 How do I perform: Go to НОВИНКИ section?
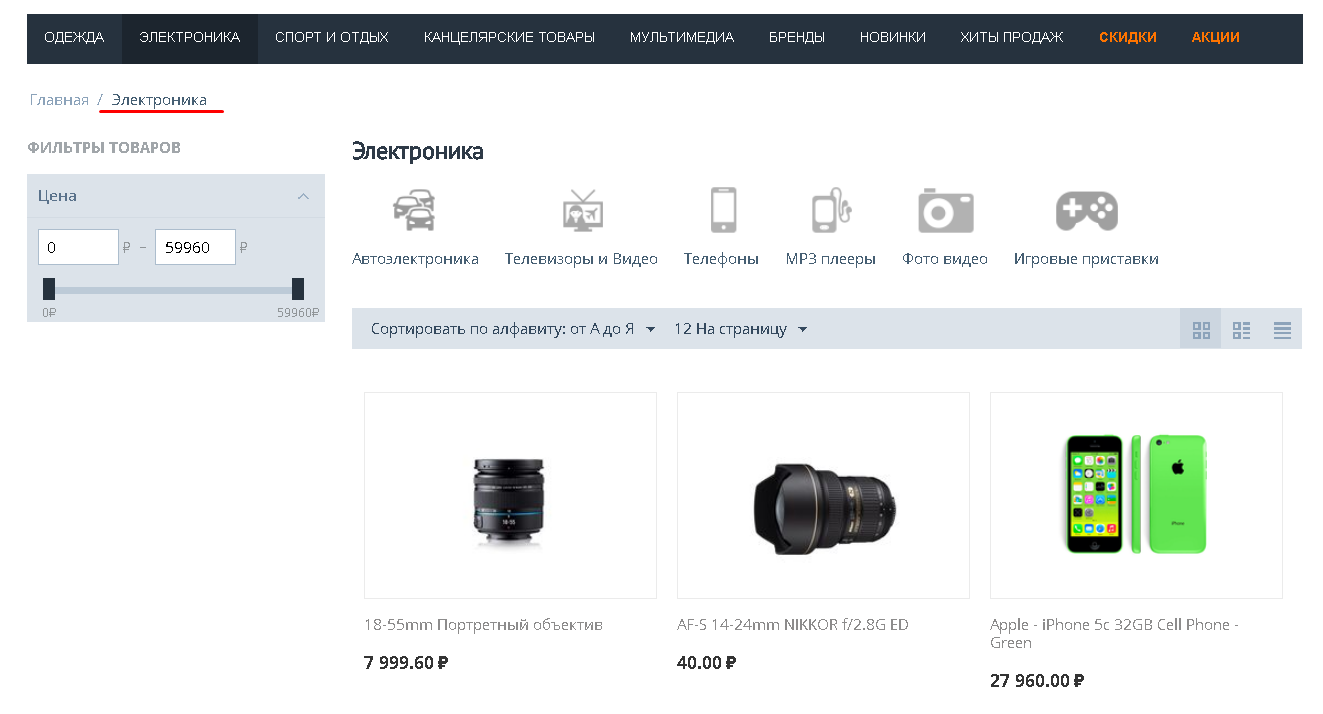point(893,38)
